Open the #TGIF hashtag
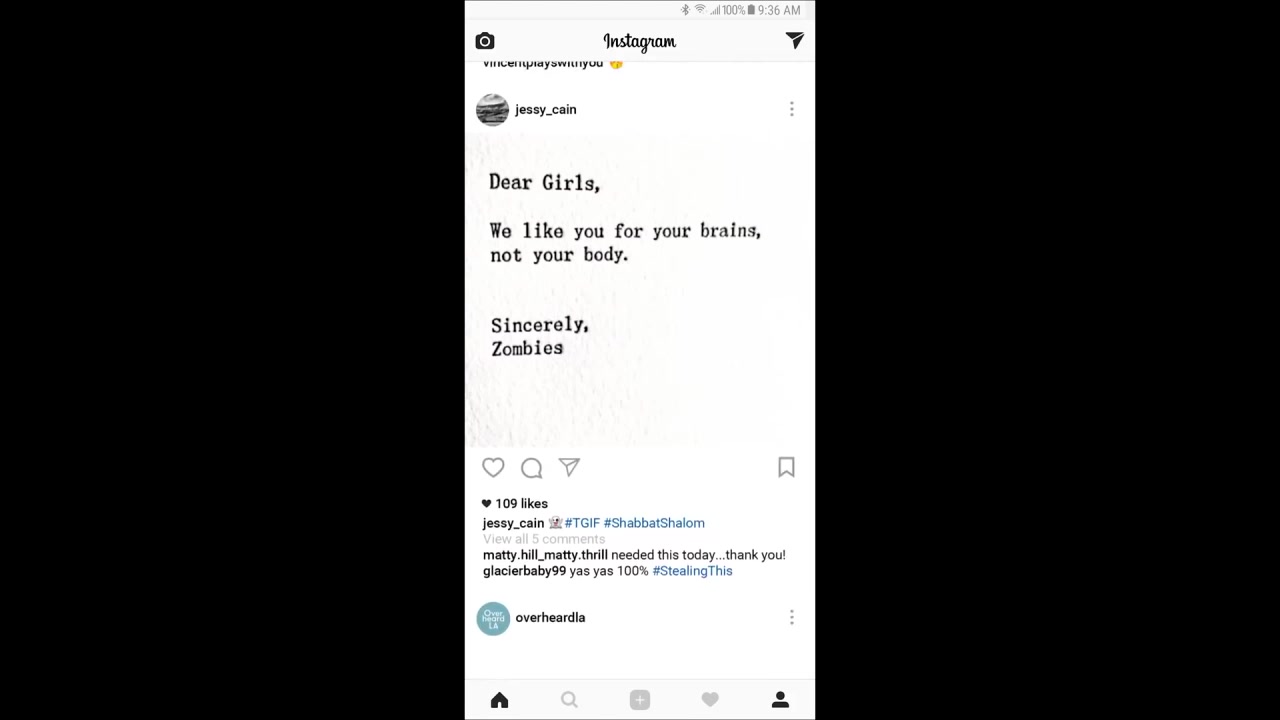Image resolution: width=1280 pixels, height=720 pixels. [x=582, y=523]
